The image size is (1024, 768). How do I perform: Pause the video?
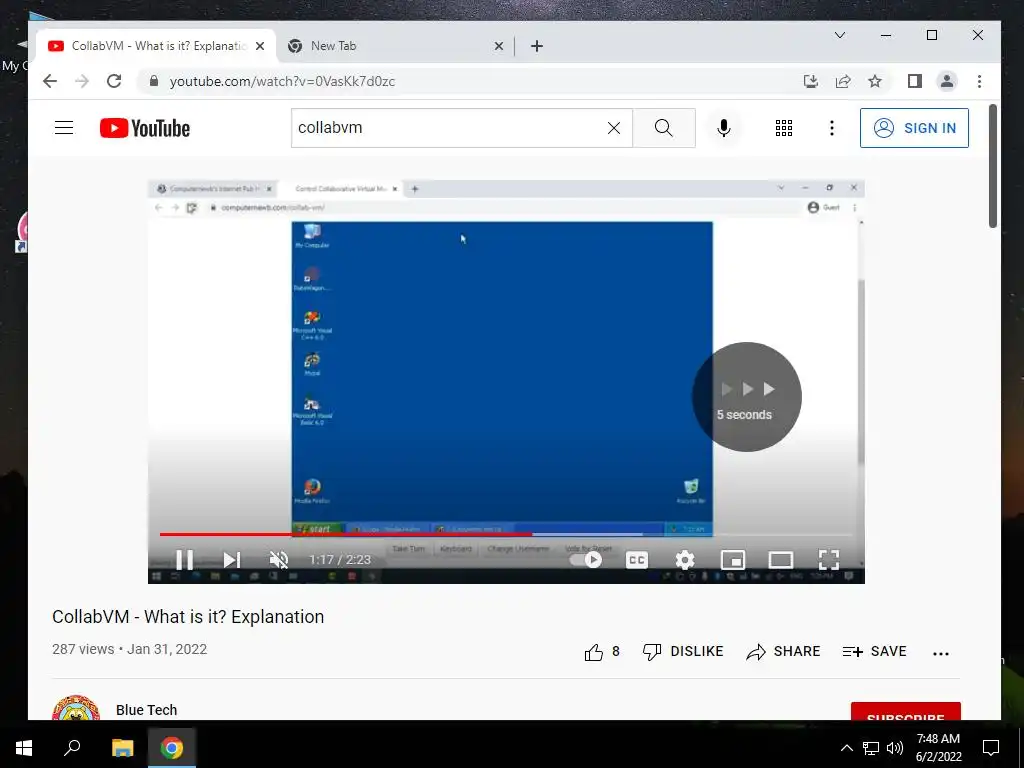(185, 560)
